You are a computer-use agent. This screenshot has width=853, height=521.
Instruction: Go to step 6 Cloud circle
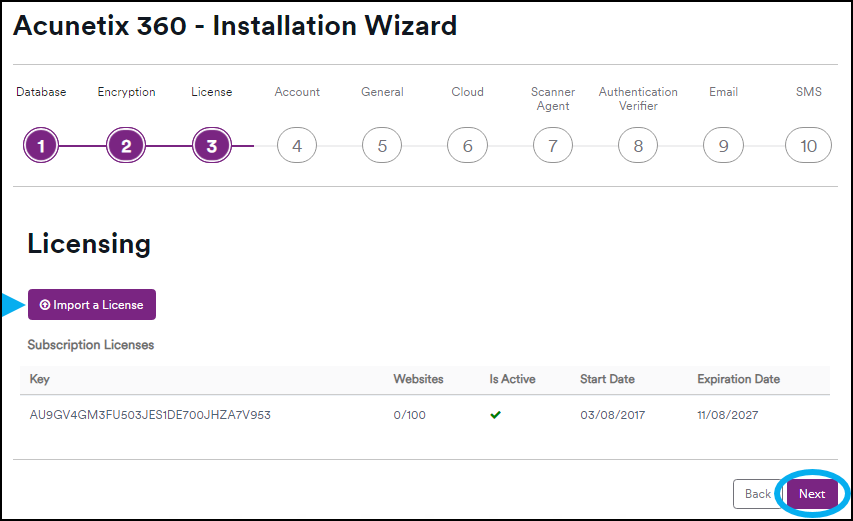point(467,145)
